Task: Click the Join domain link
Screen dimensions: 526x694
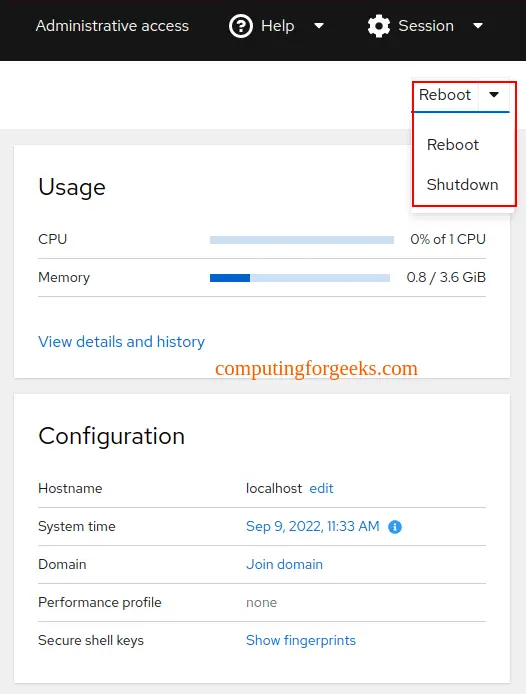Action: tap(284, 564)
